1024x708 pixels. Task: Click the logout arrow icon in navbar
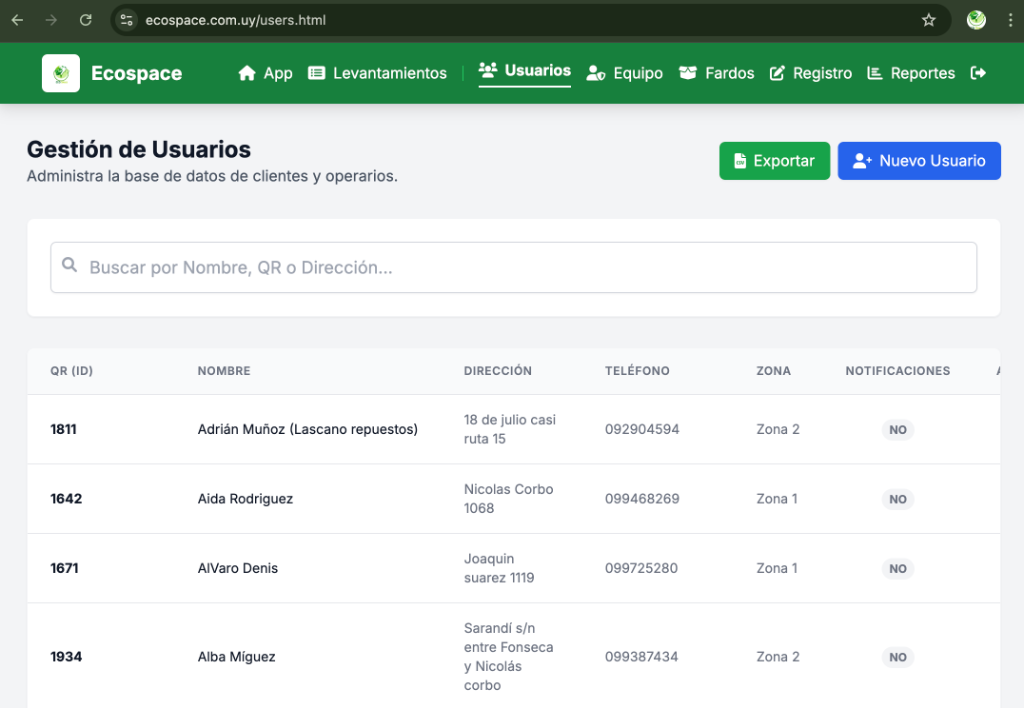point(978,72)
